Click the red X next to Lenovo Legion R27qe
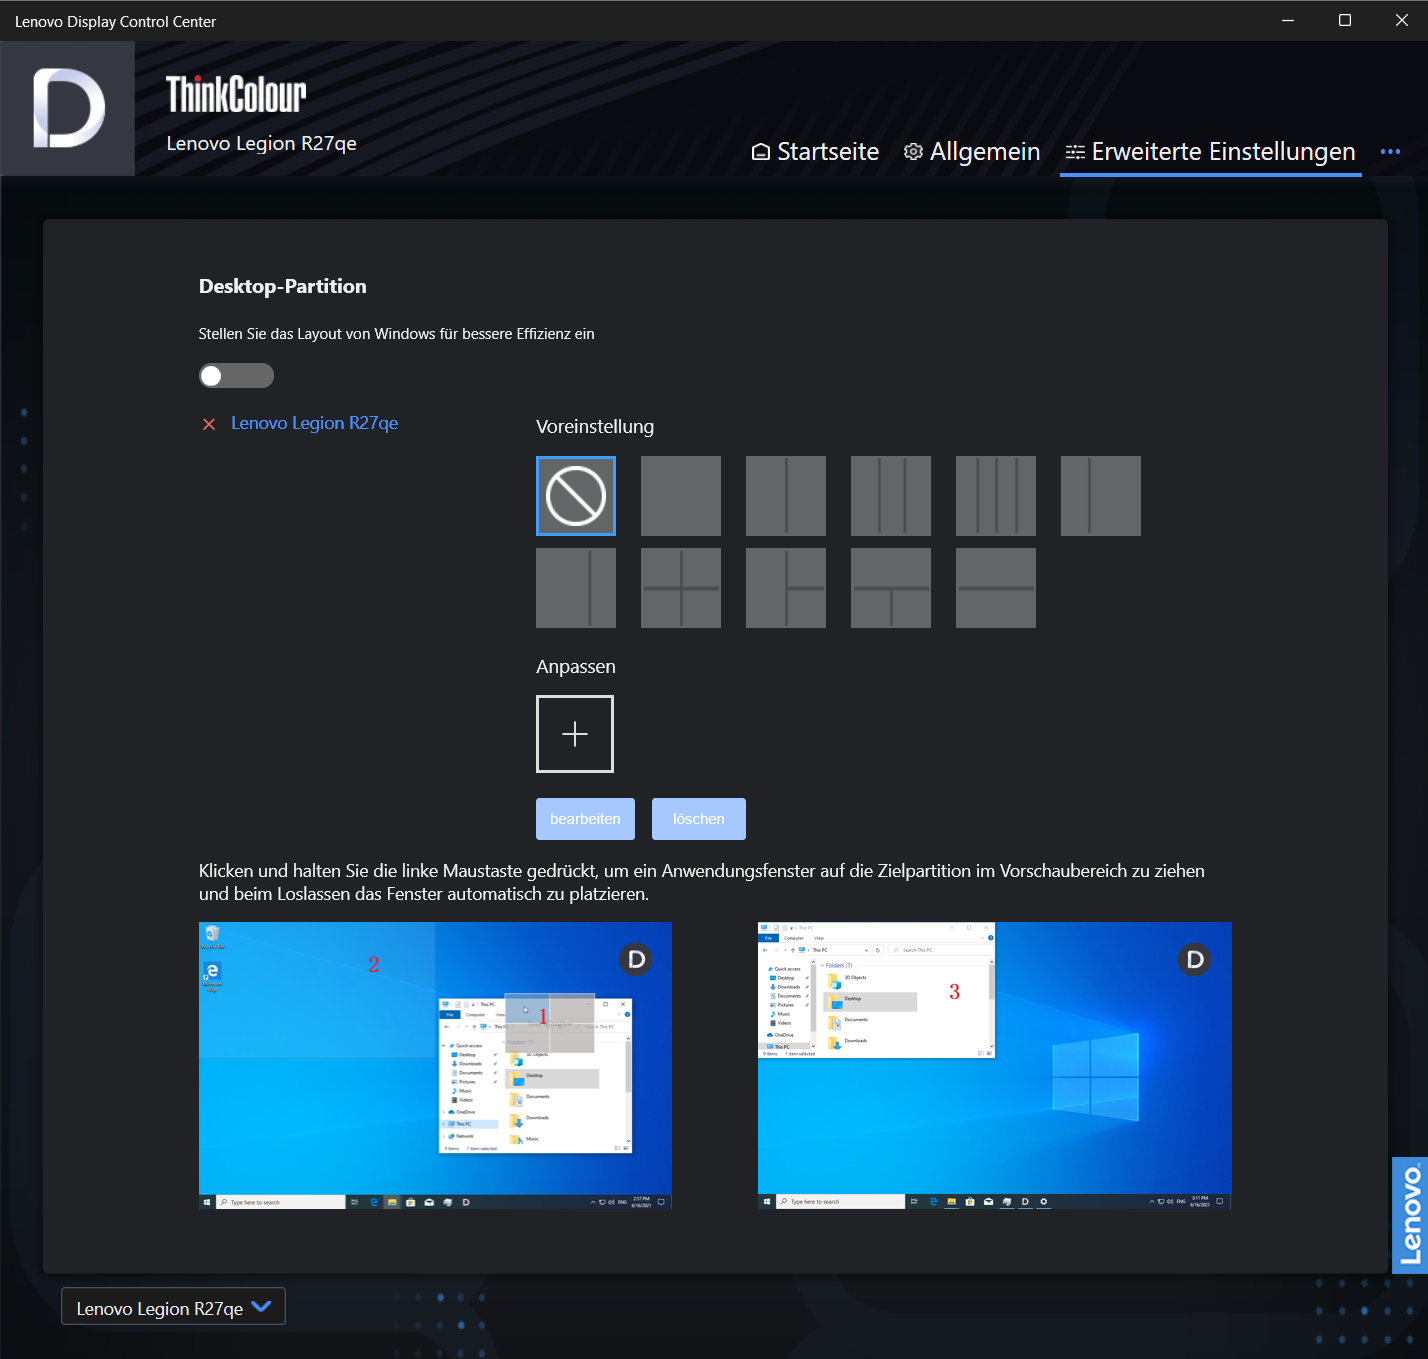The image size is (1428, 1359). 209,424
